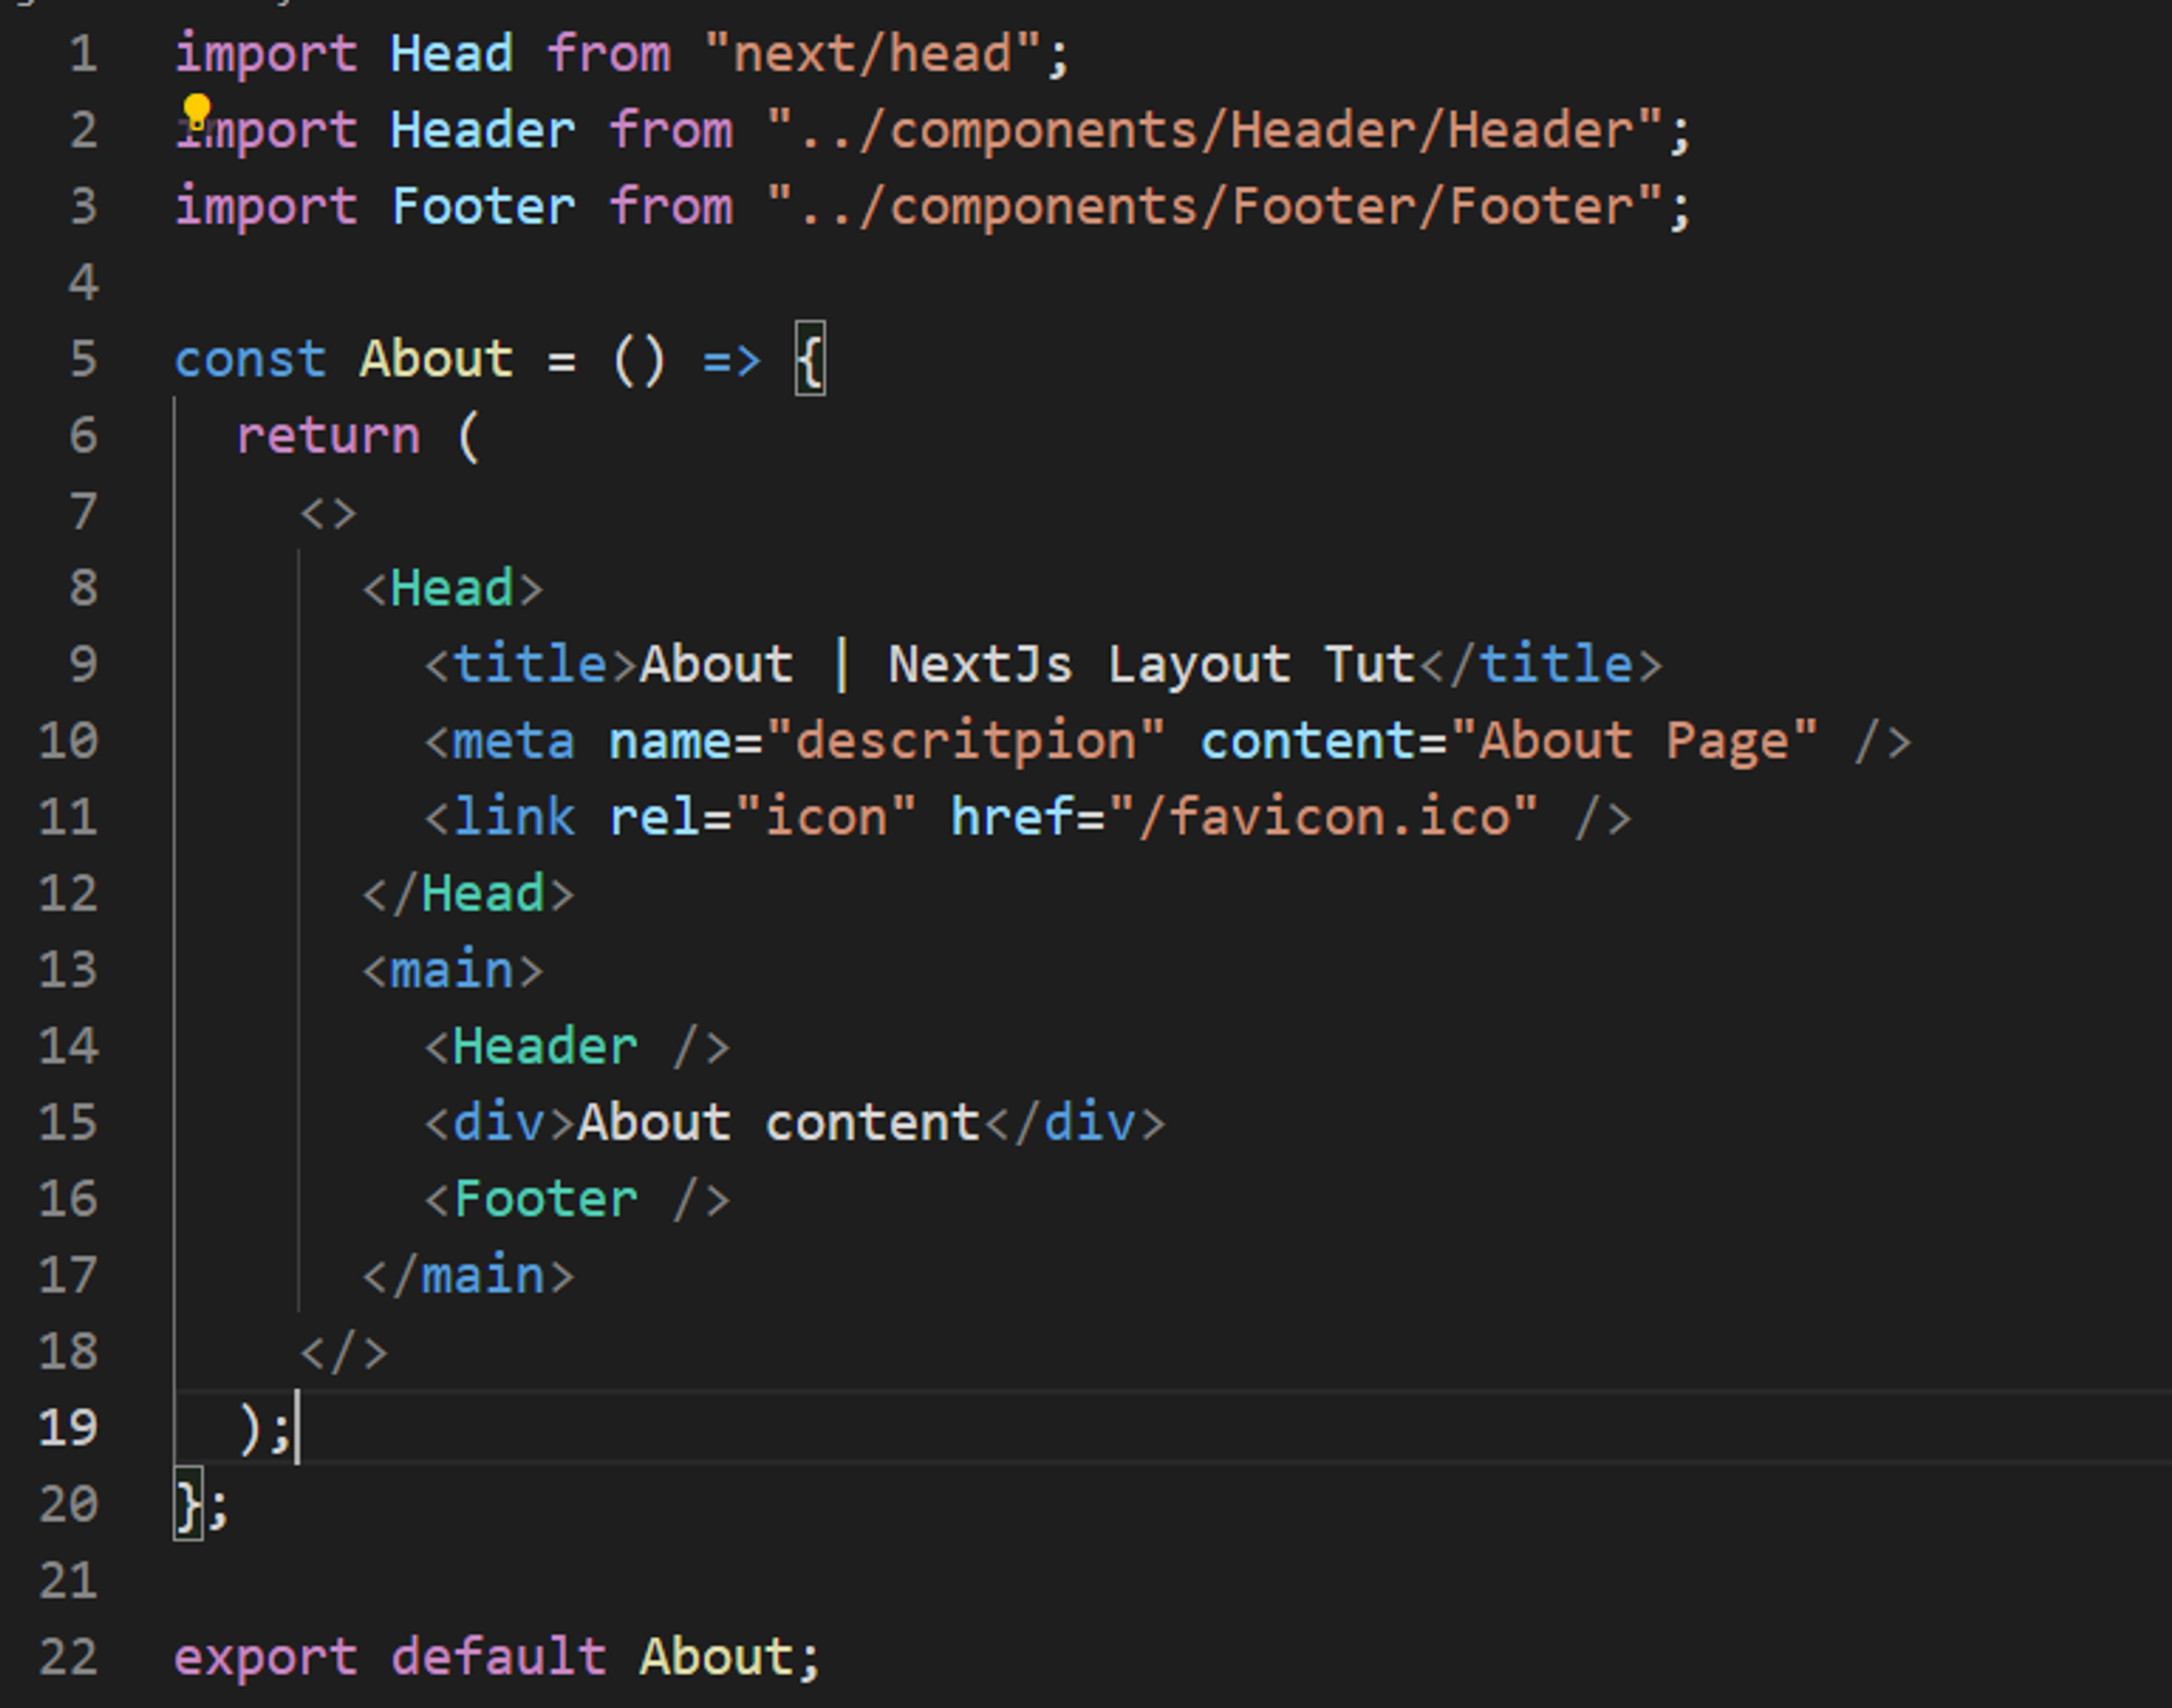
Task: Click the return keyword
Action: coord(328,436)
